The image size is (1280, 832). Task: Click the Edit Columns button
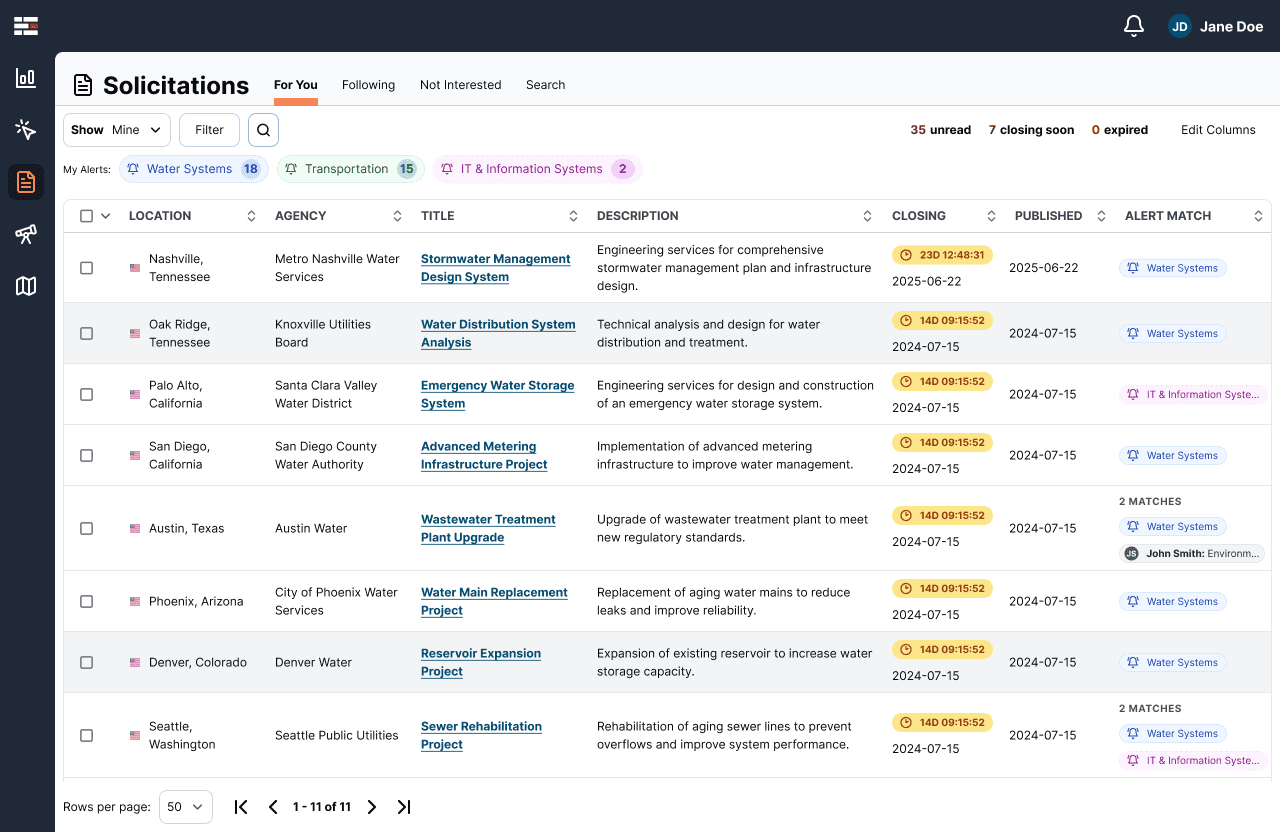pyautogui.click(x=1217, y=130)
